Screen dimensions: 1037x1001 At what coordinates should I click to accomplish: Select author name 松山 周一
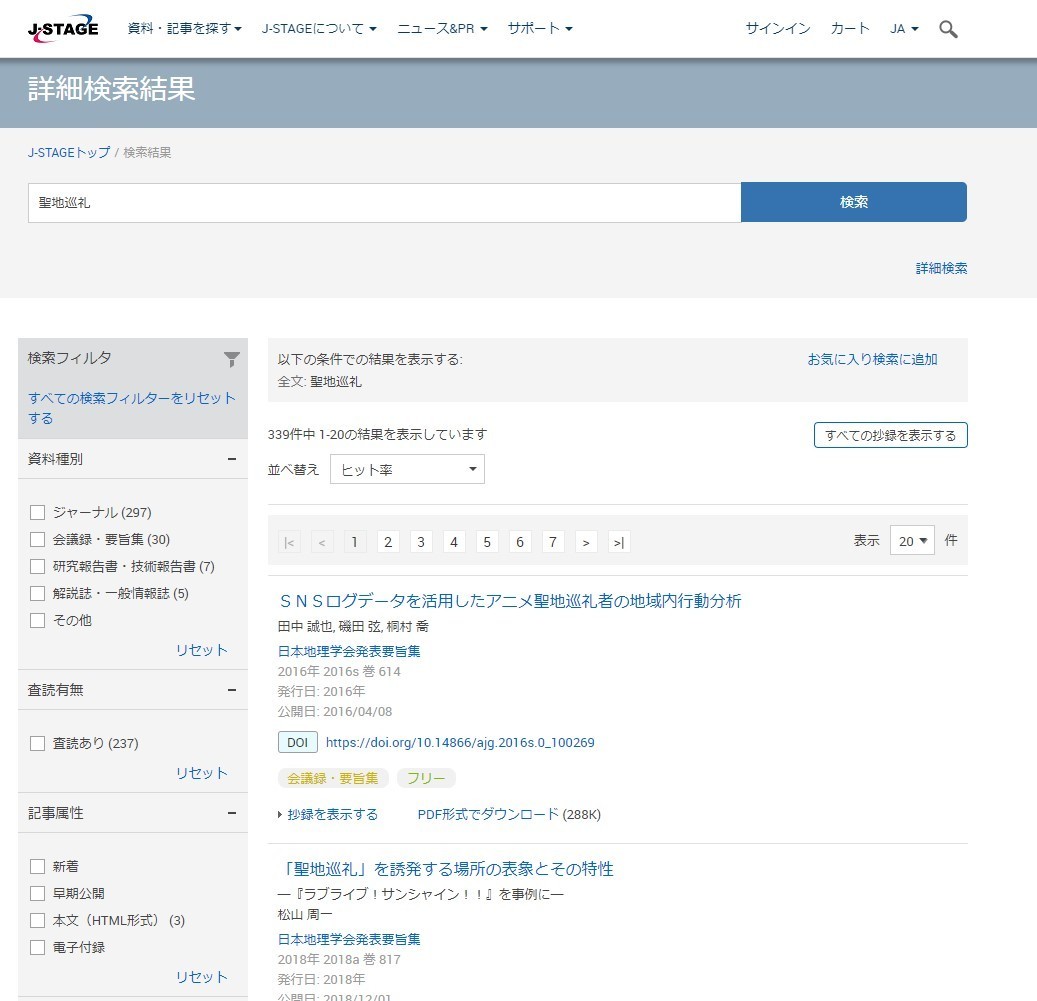pyautogui.click(x=305, y=914)
